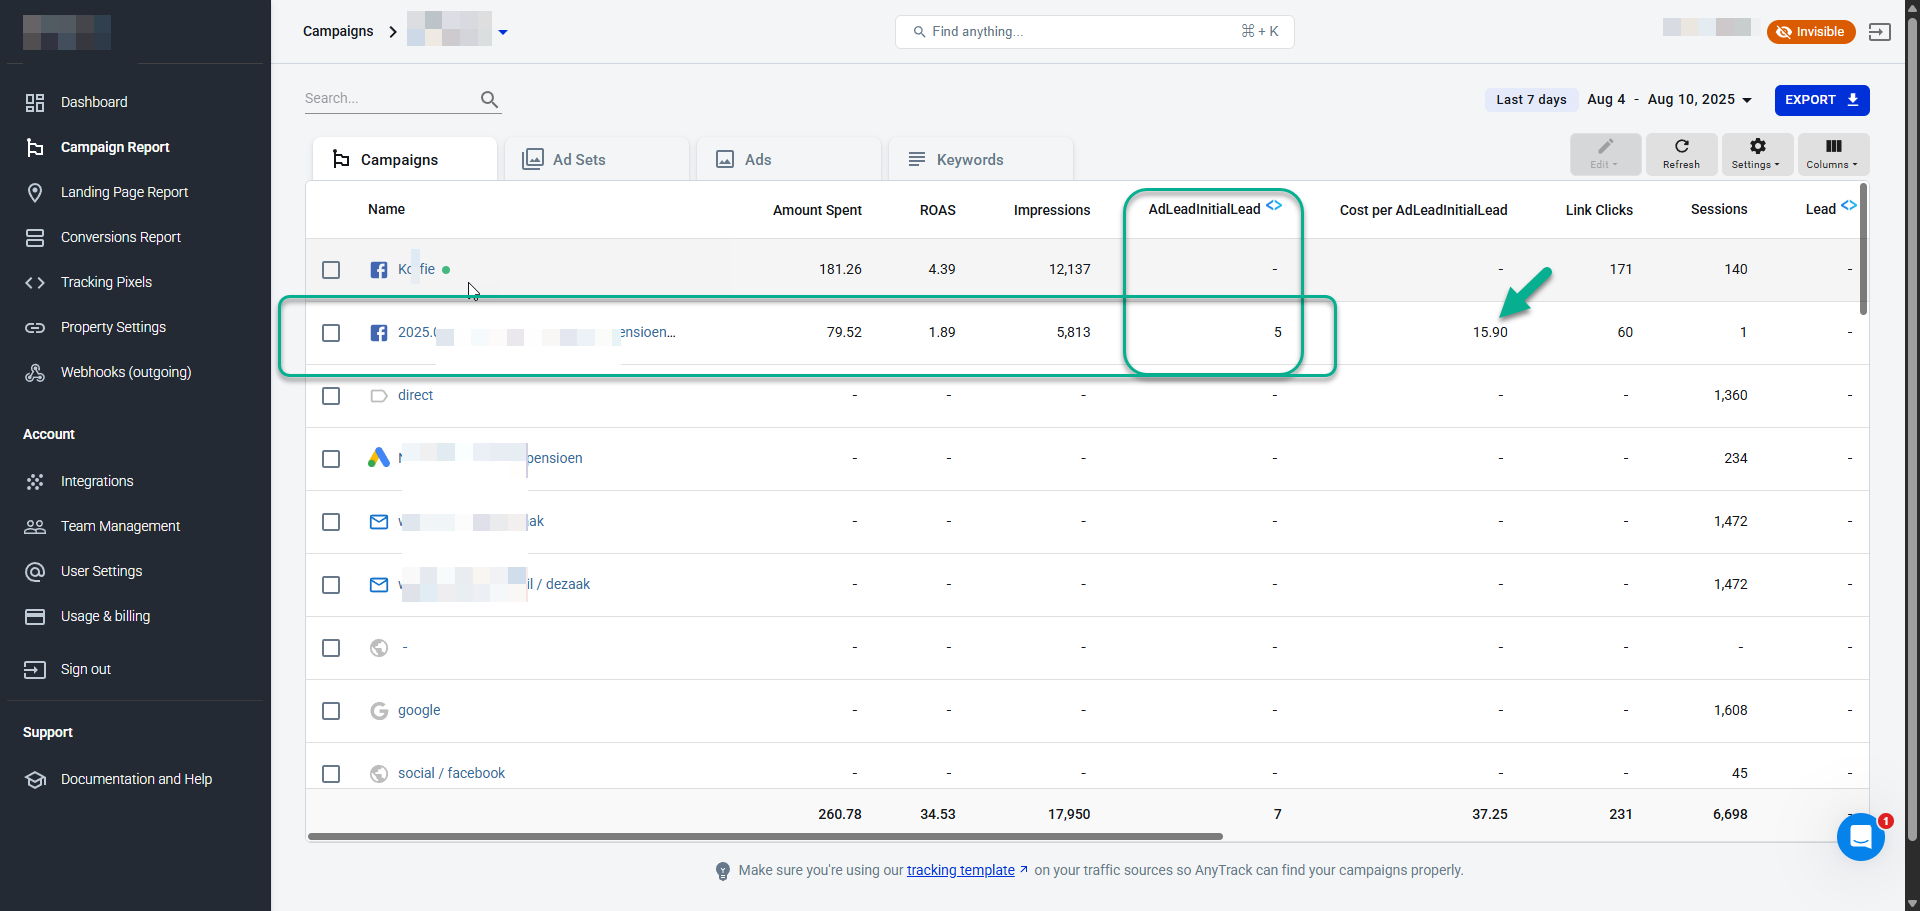Open the social / facebook link
This screenshot has height=911, width=1920.
click(x=451, y=773)
